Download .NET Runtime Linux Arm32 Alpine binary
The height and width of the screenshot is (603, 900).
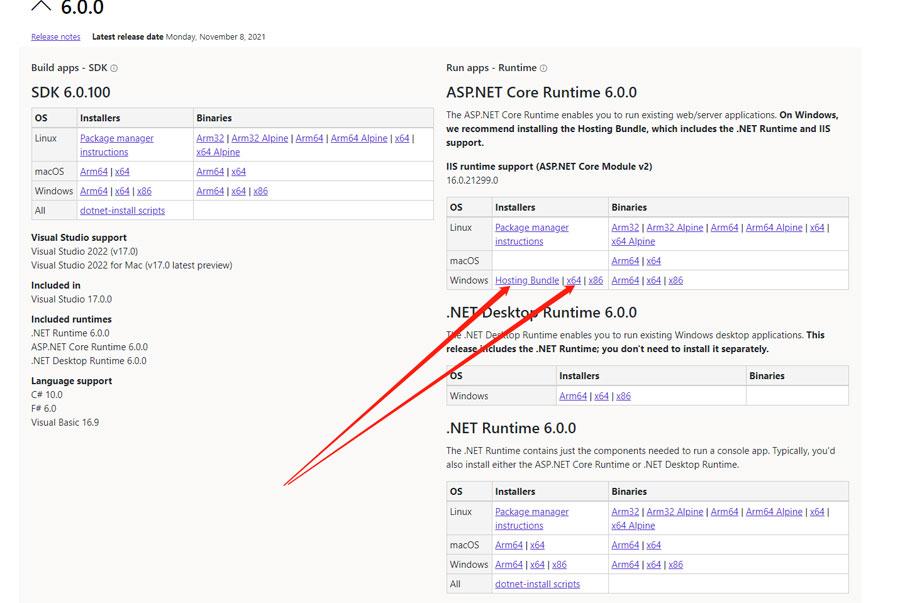(674, 512)
